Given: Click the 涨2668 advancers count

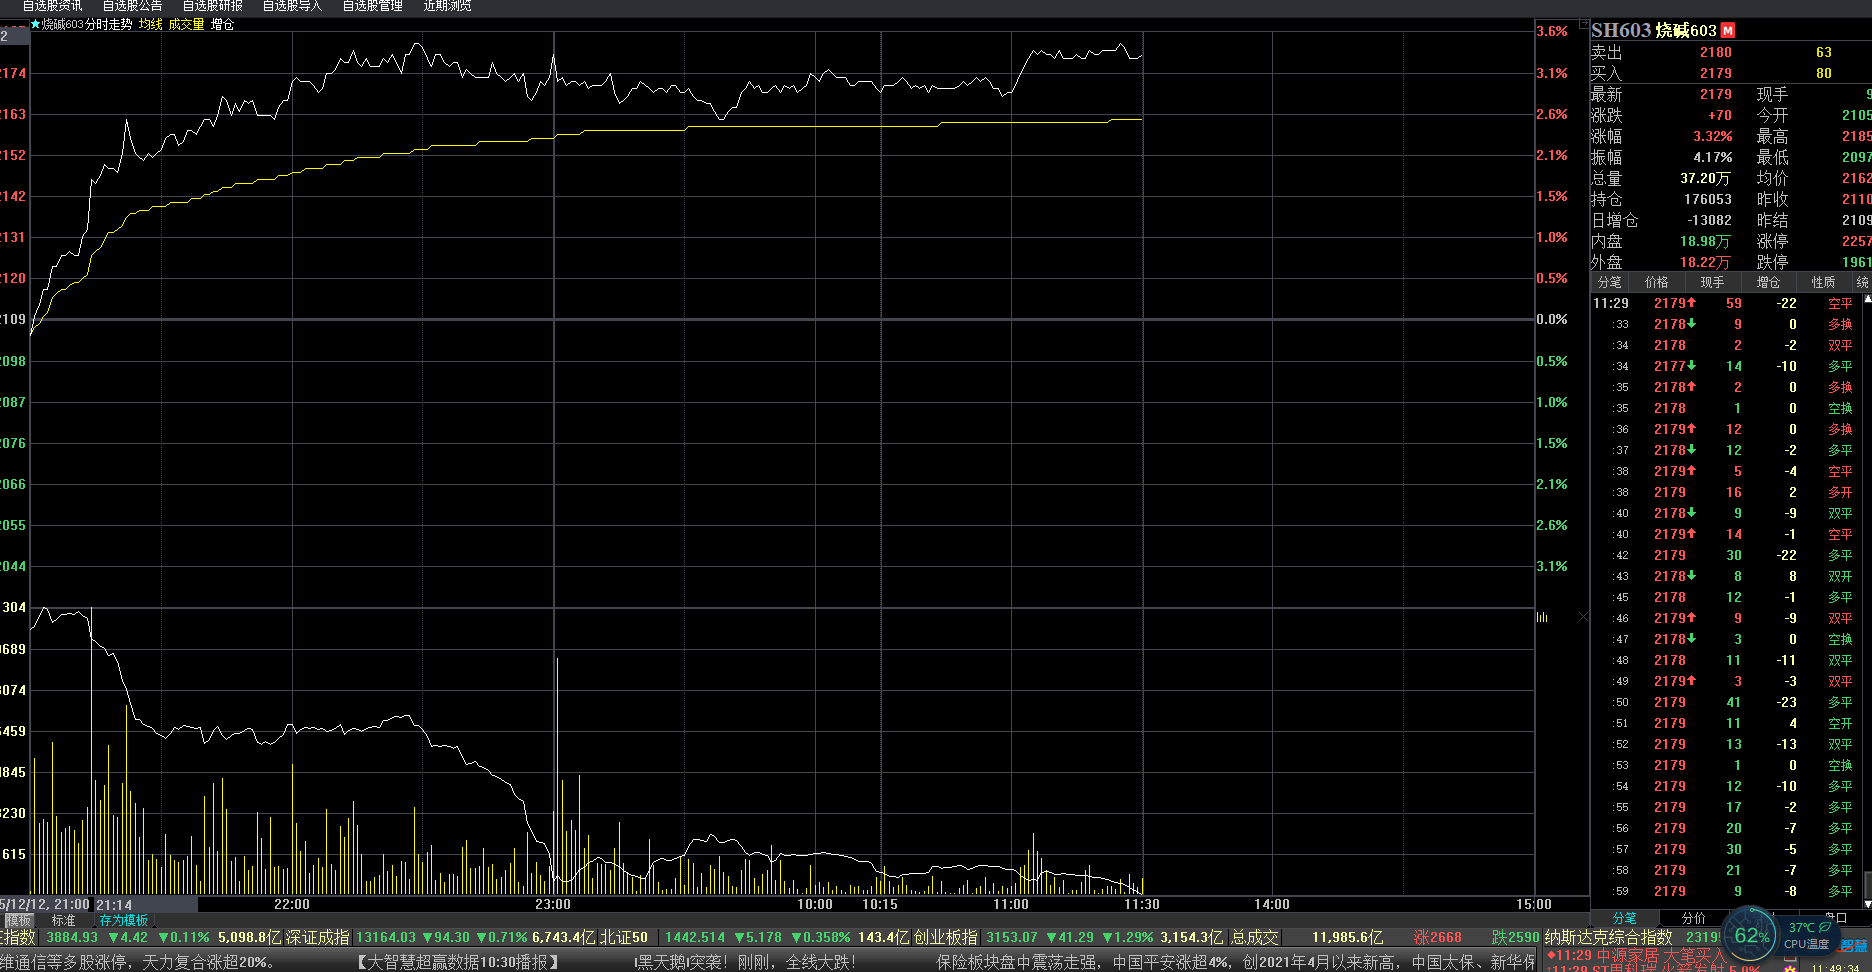Looking at the screenshot, I should 1437,937.
